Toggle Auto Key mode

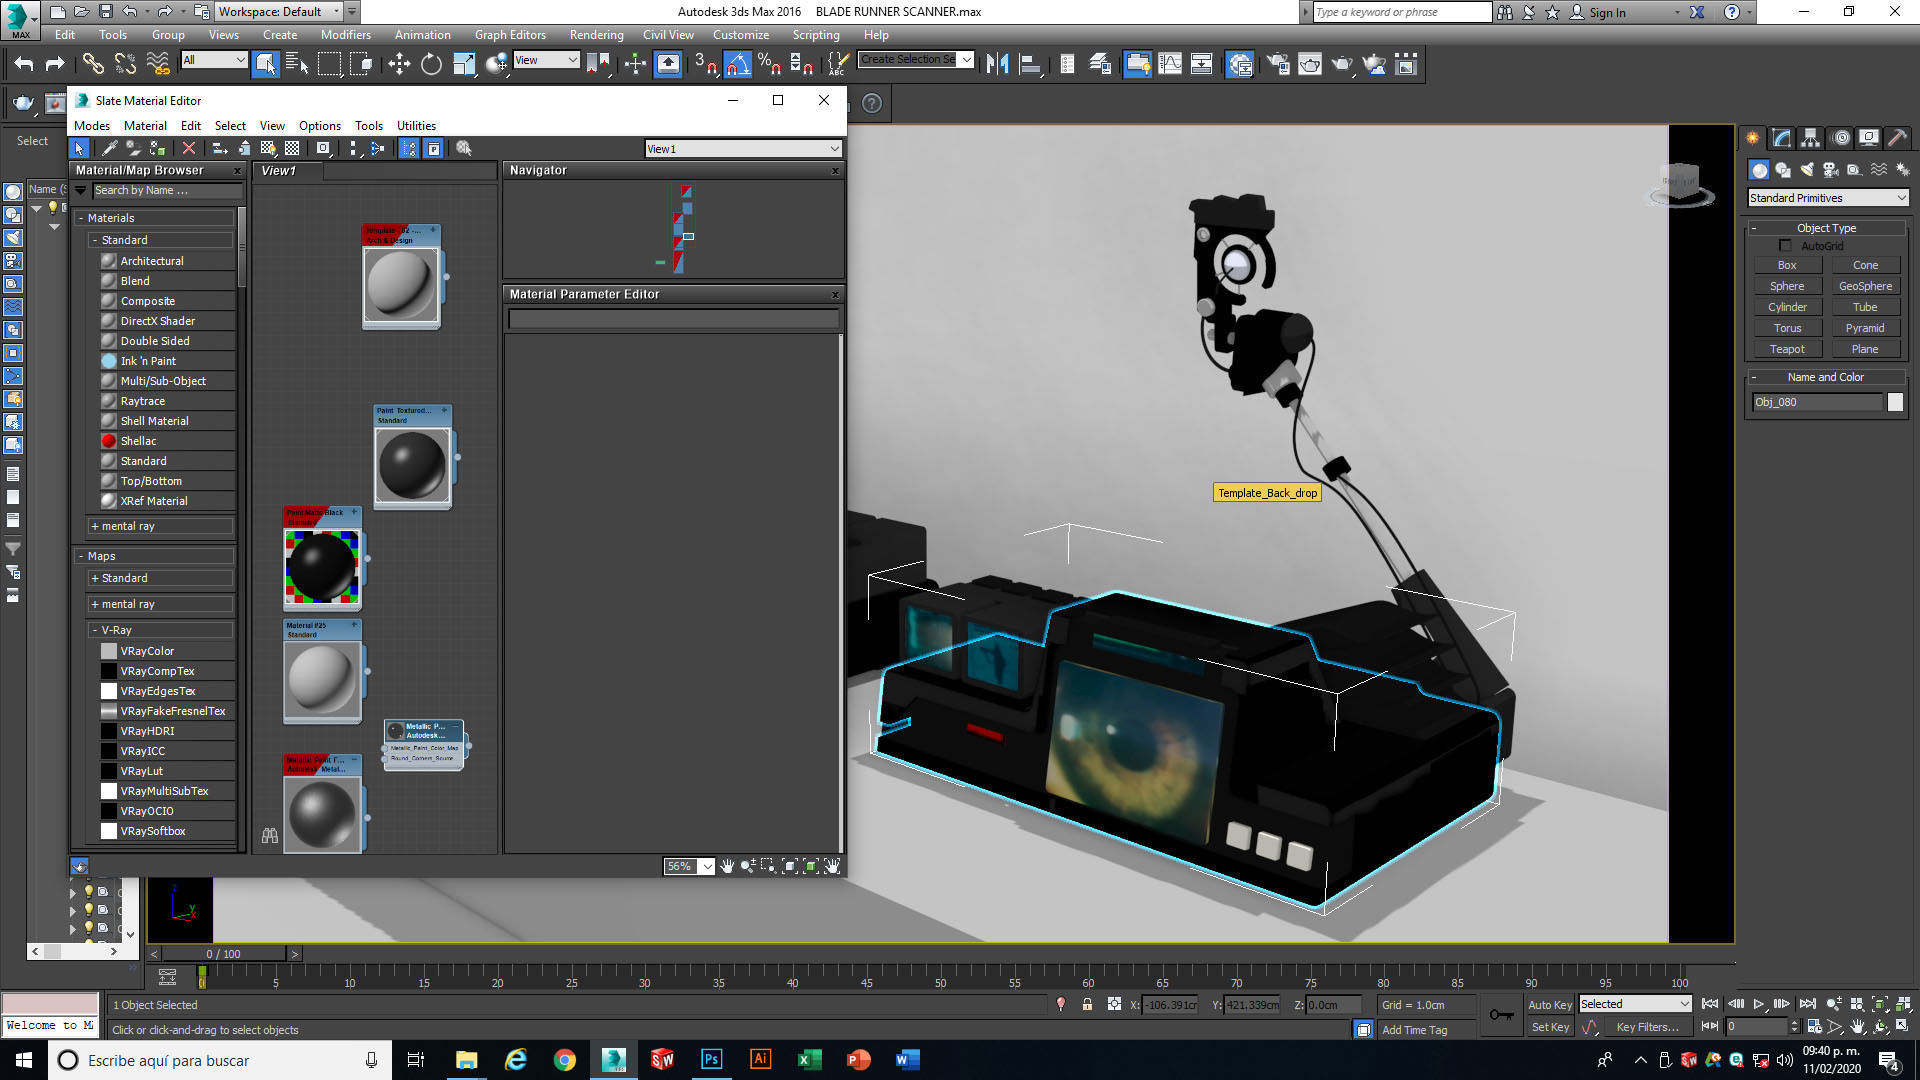1550,1005
